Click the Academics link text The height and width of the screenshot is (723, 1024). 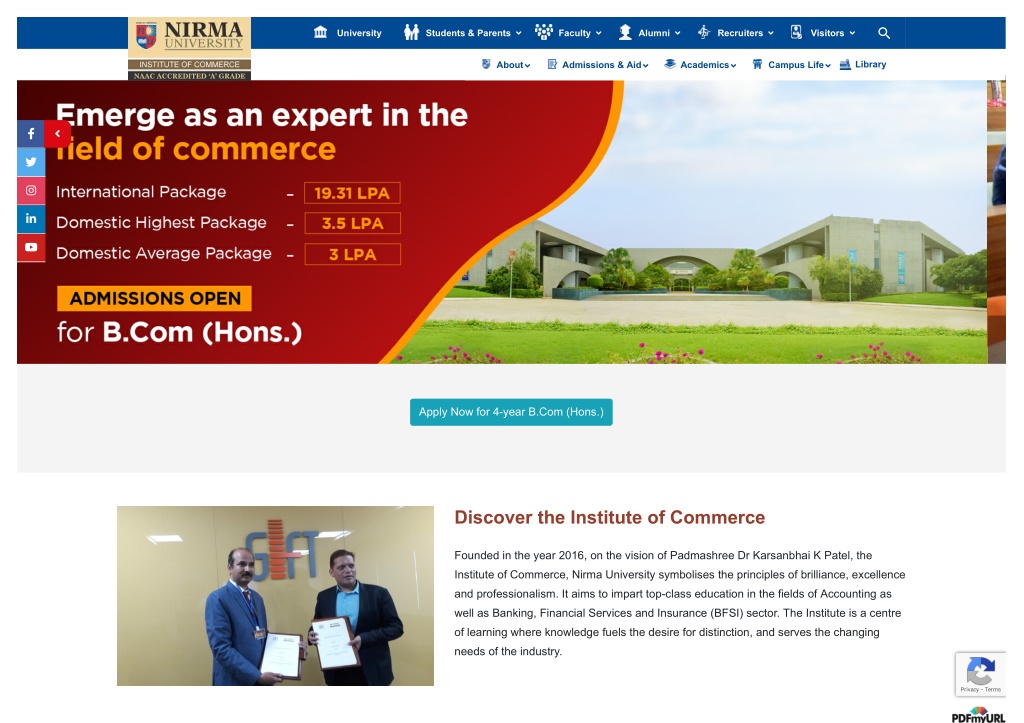(x=705, y=65)
